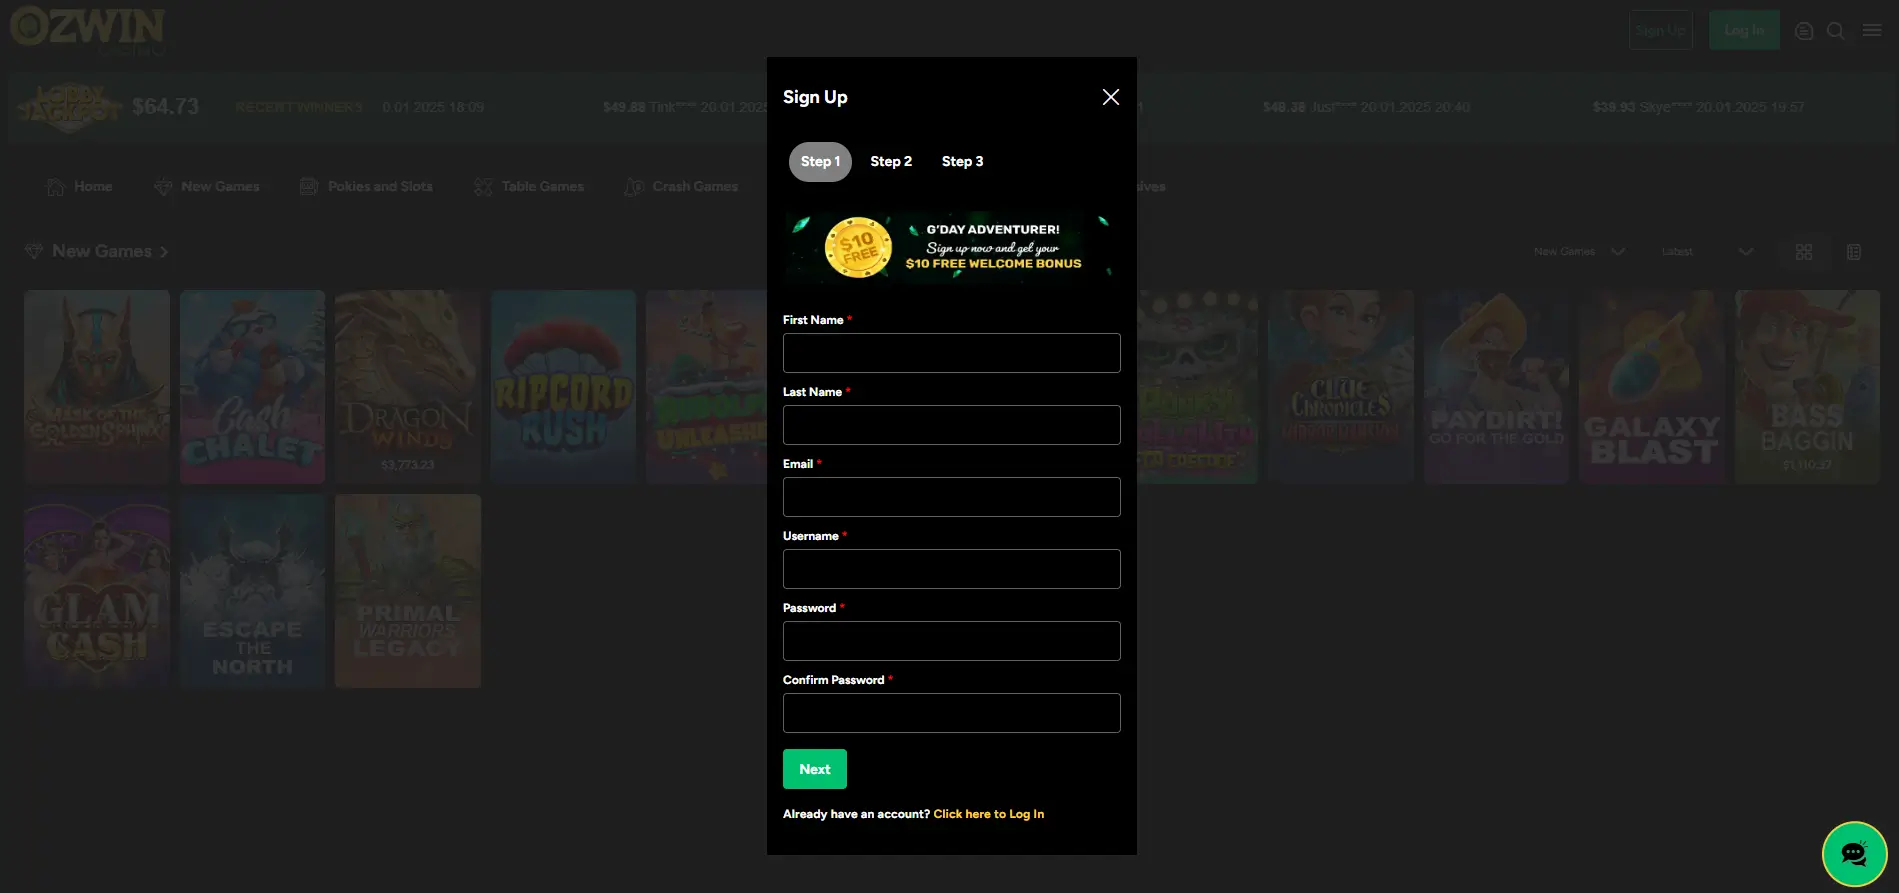Screen dimensions: 1899x893
Task: Click the Lobby Jackpot badge
Action: [67, 107]
